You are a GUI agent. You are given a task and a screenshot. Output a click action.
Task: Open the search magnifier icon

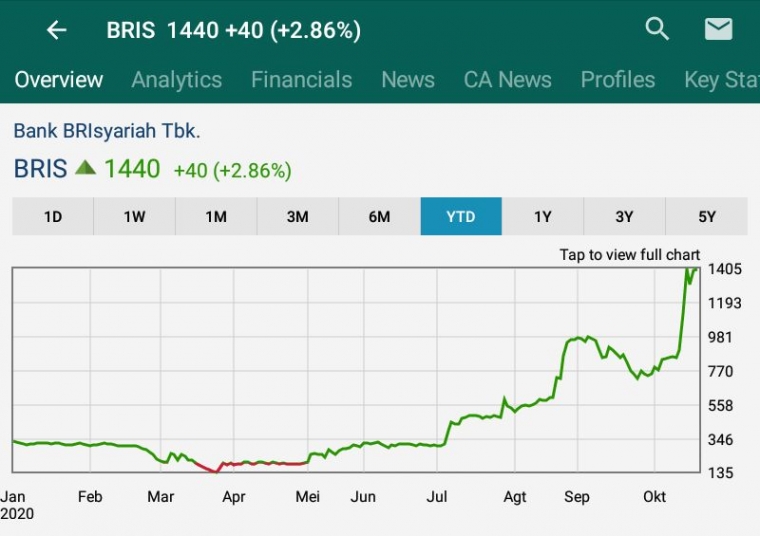pyautogui.click(x=657, y=29)
